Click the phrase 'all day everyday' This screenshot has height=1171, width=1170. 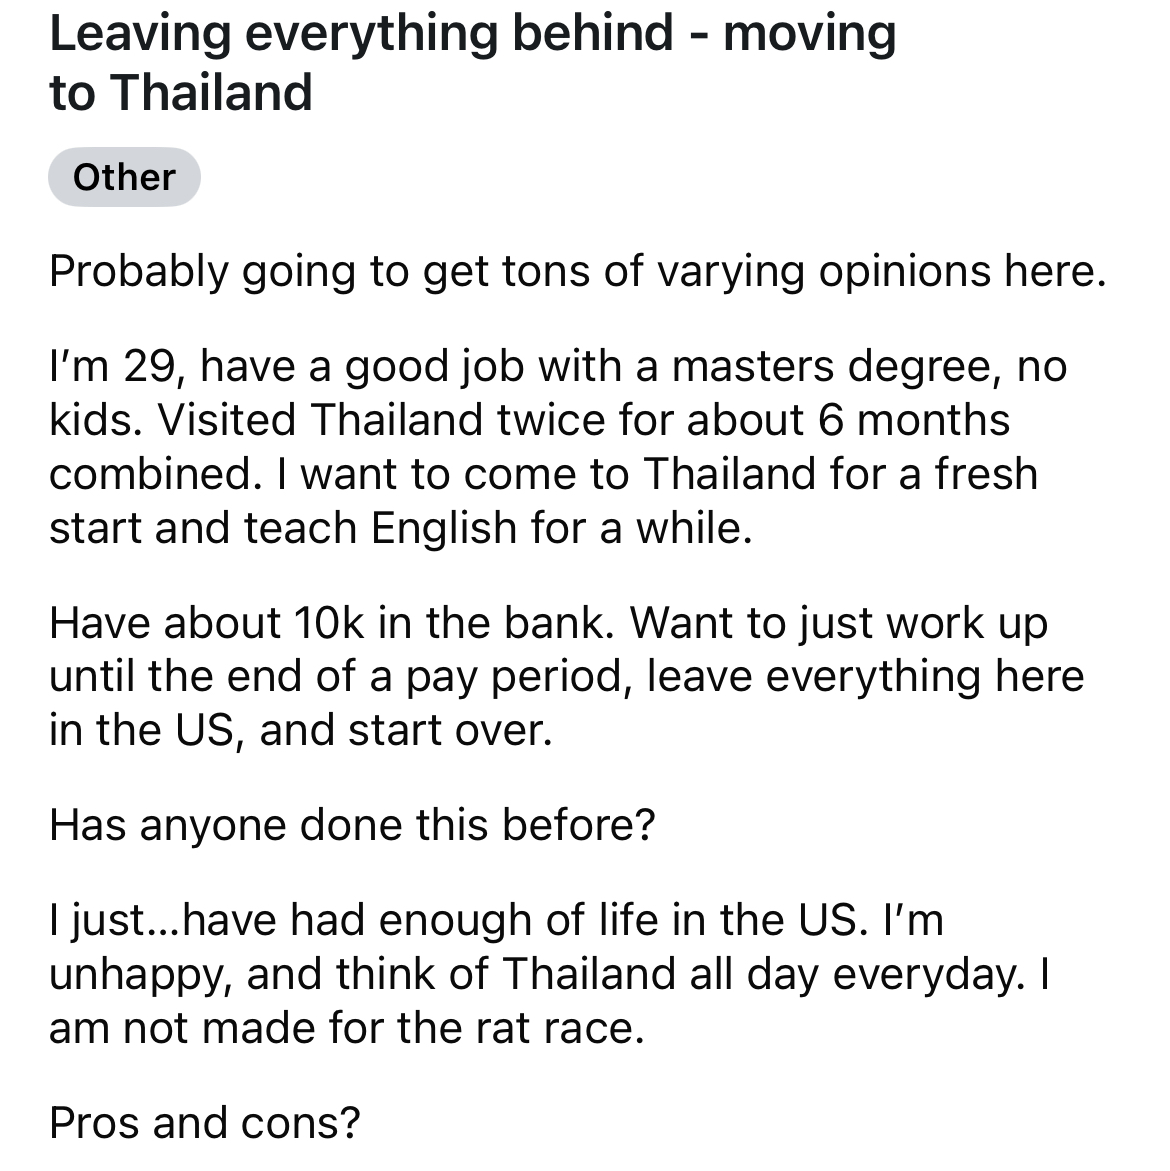(x=856, y=975)
